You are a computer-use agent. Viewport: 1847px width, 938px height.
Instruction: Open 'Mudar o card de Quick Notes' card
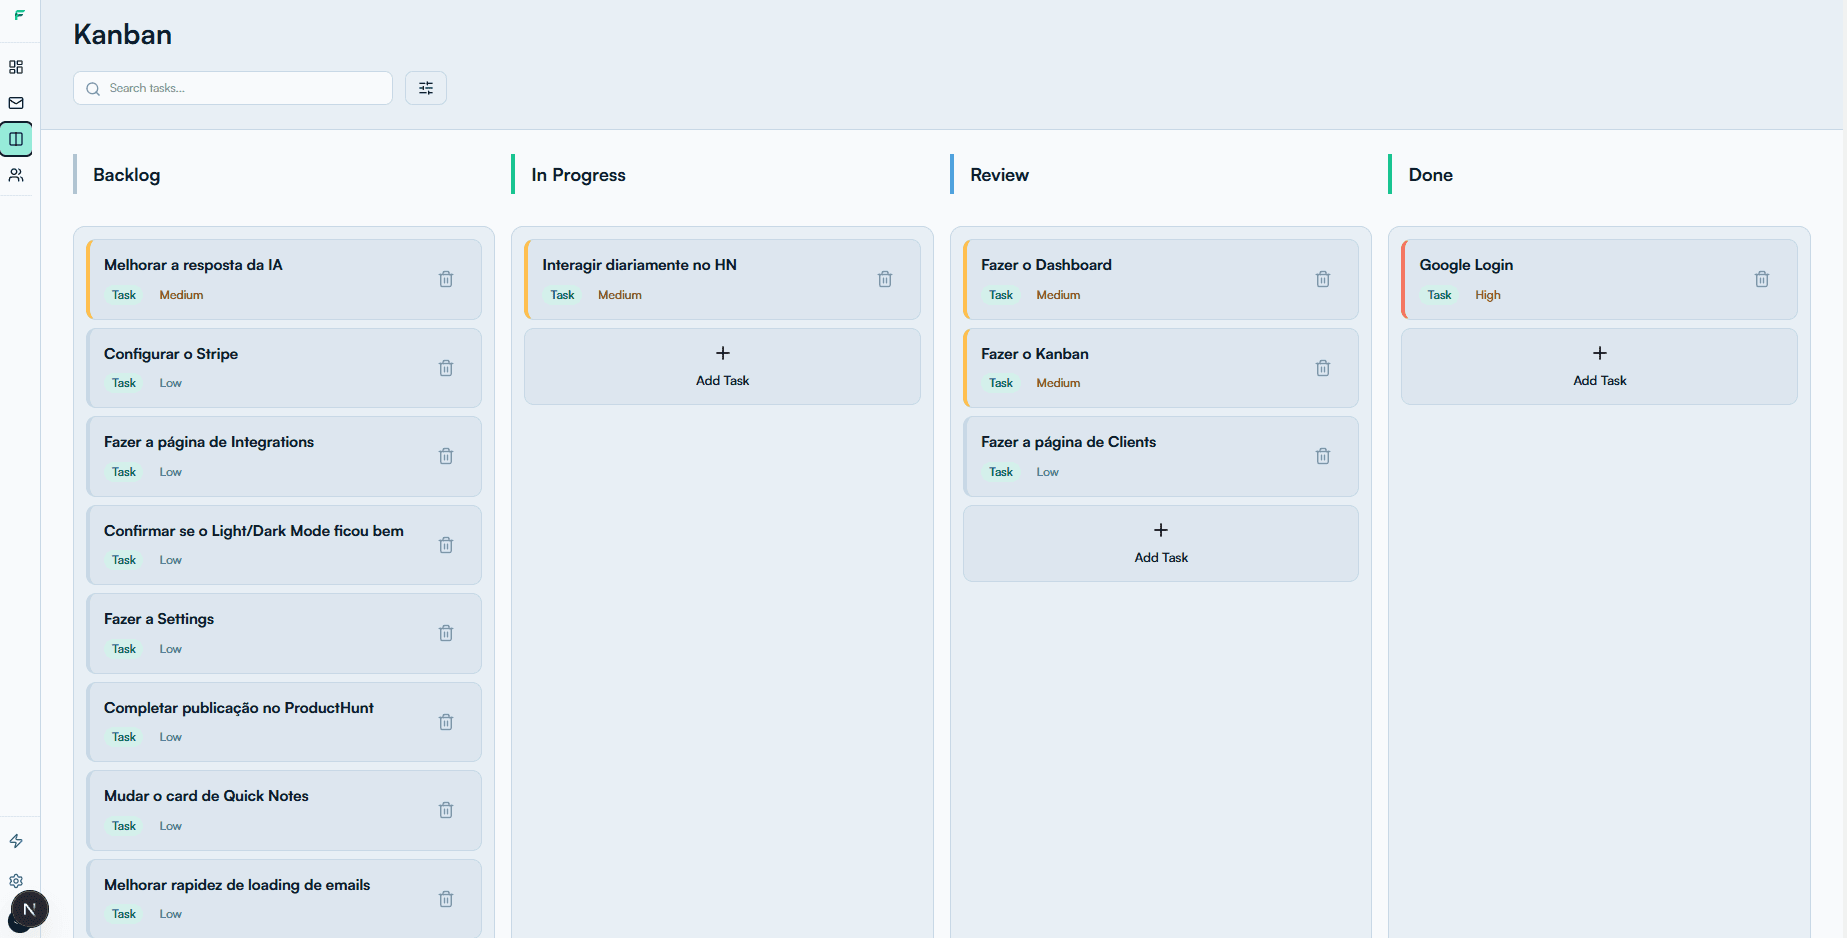click(x=284, y=810)
